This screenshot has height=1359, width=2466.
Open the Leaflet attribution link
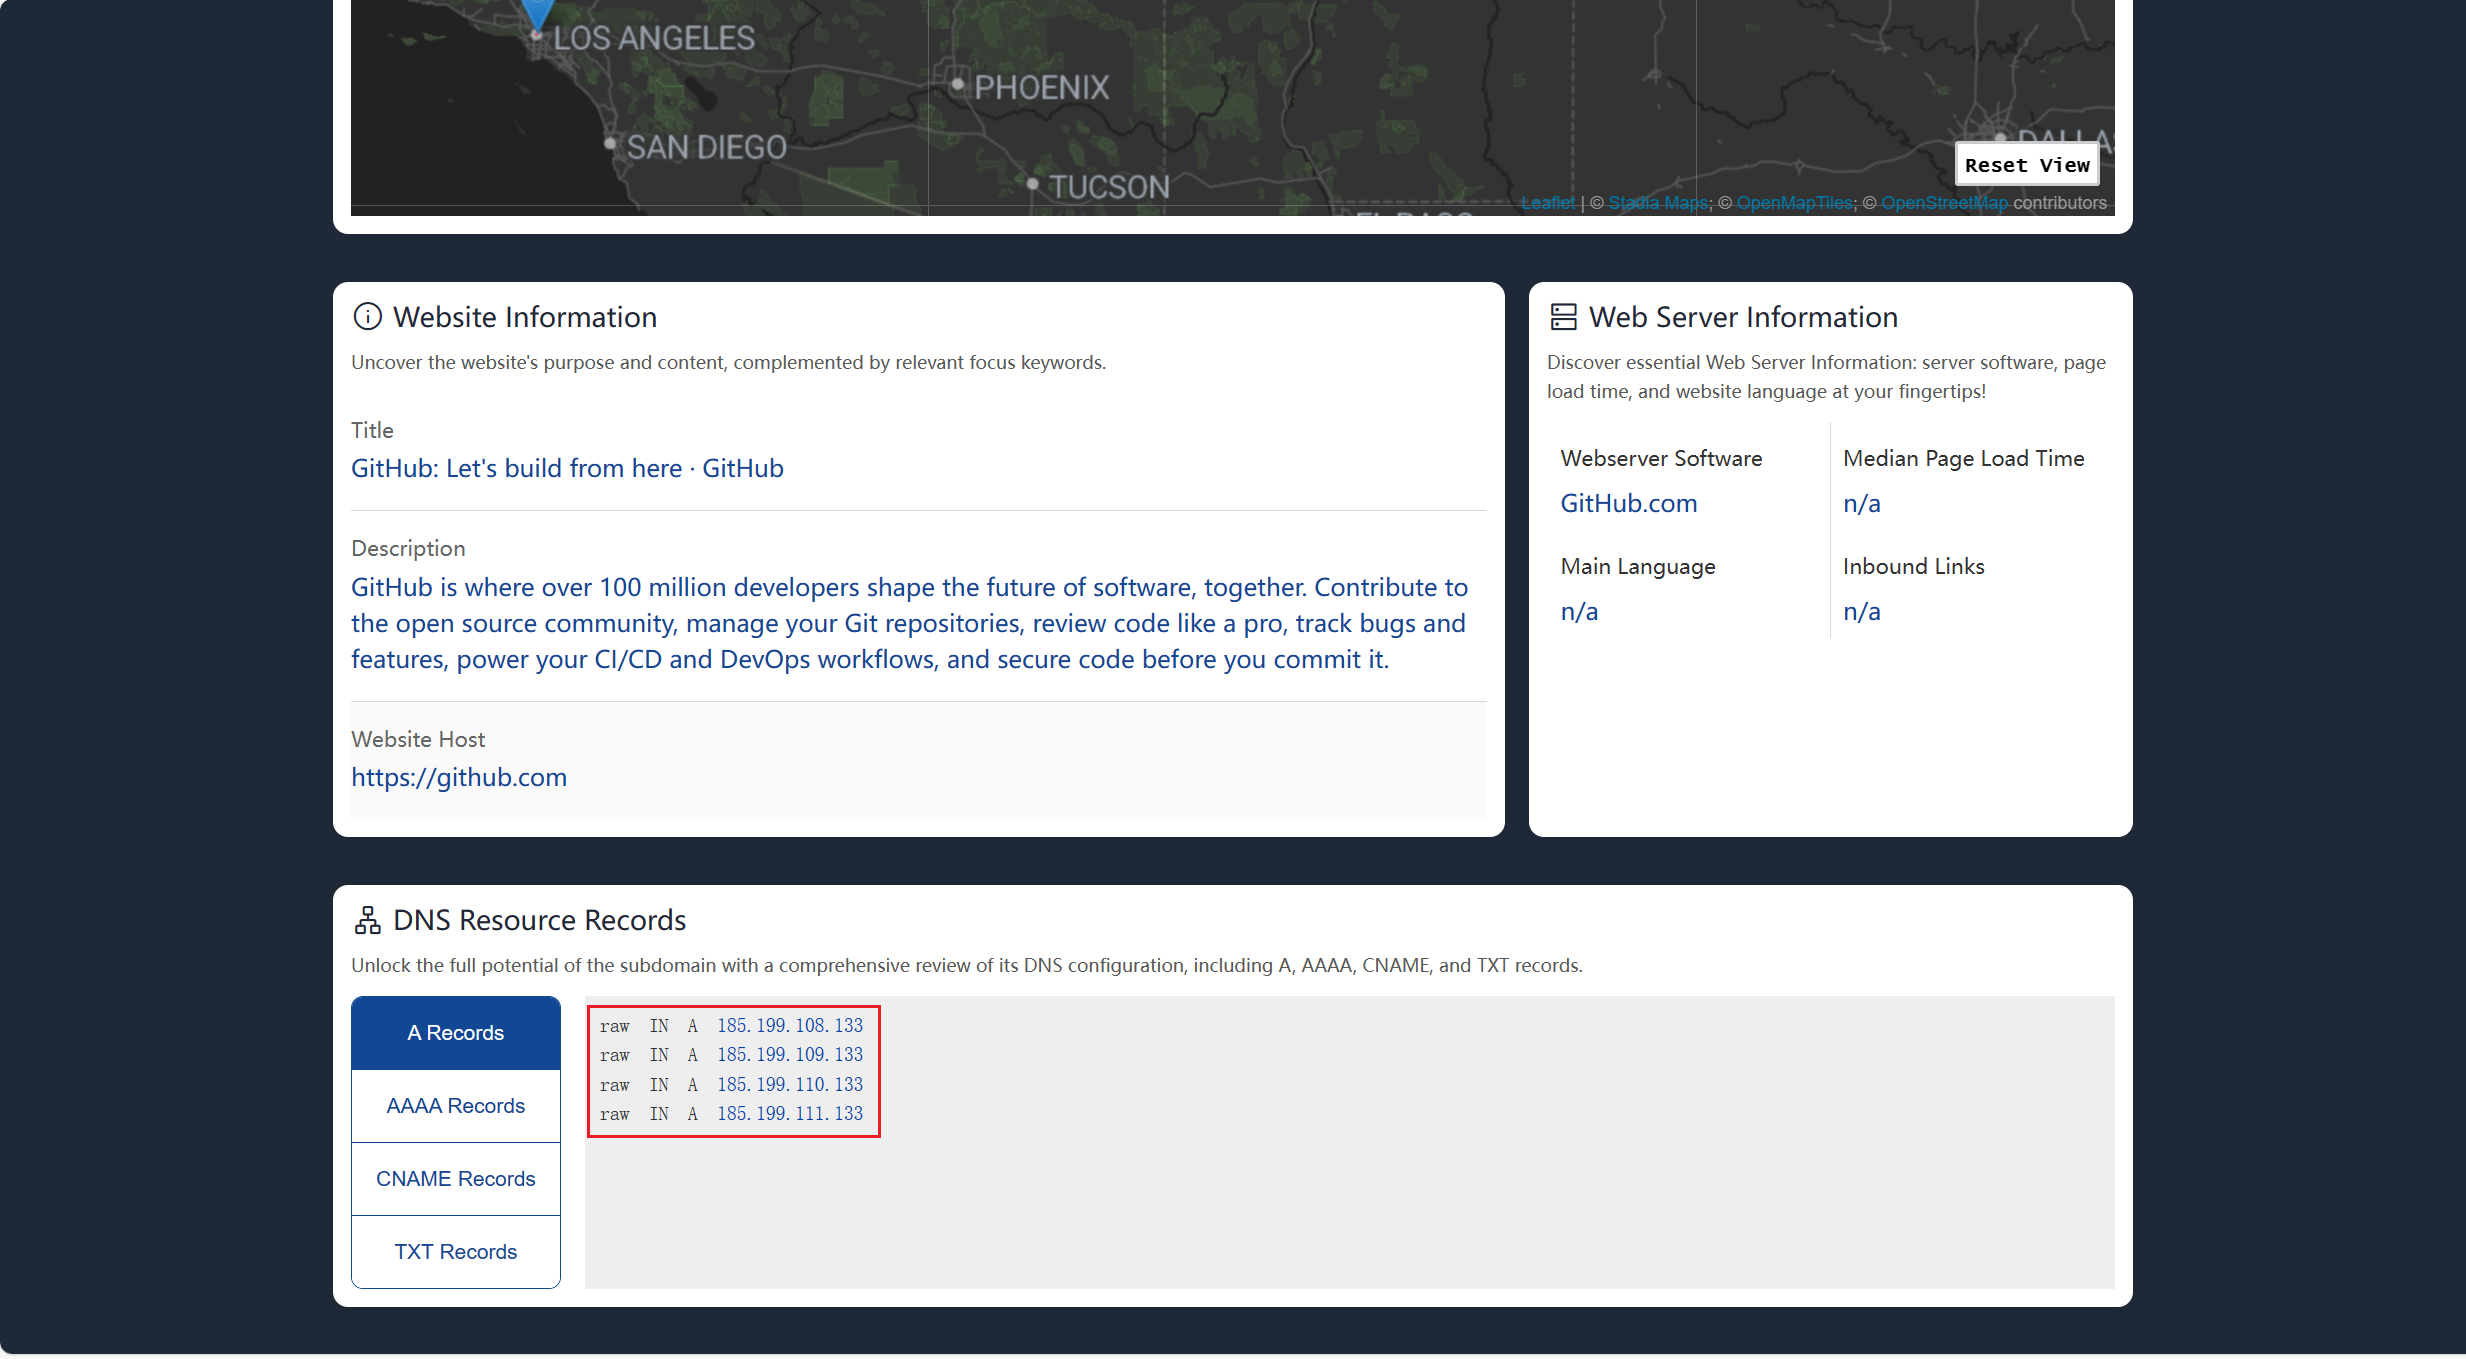[x=1548, y=203]
